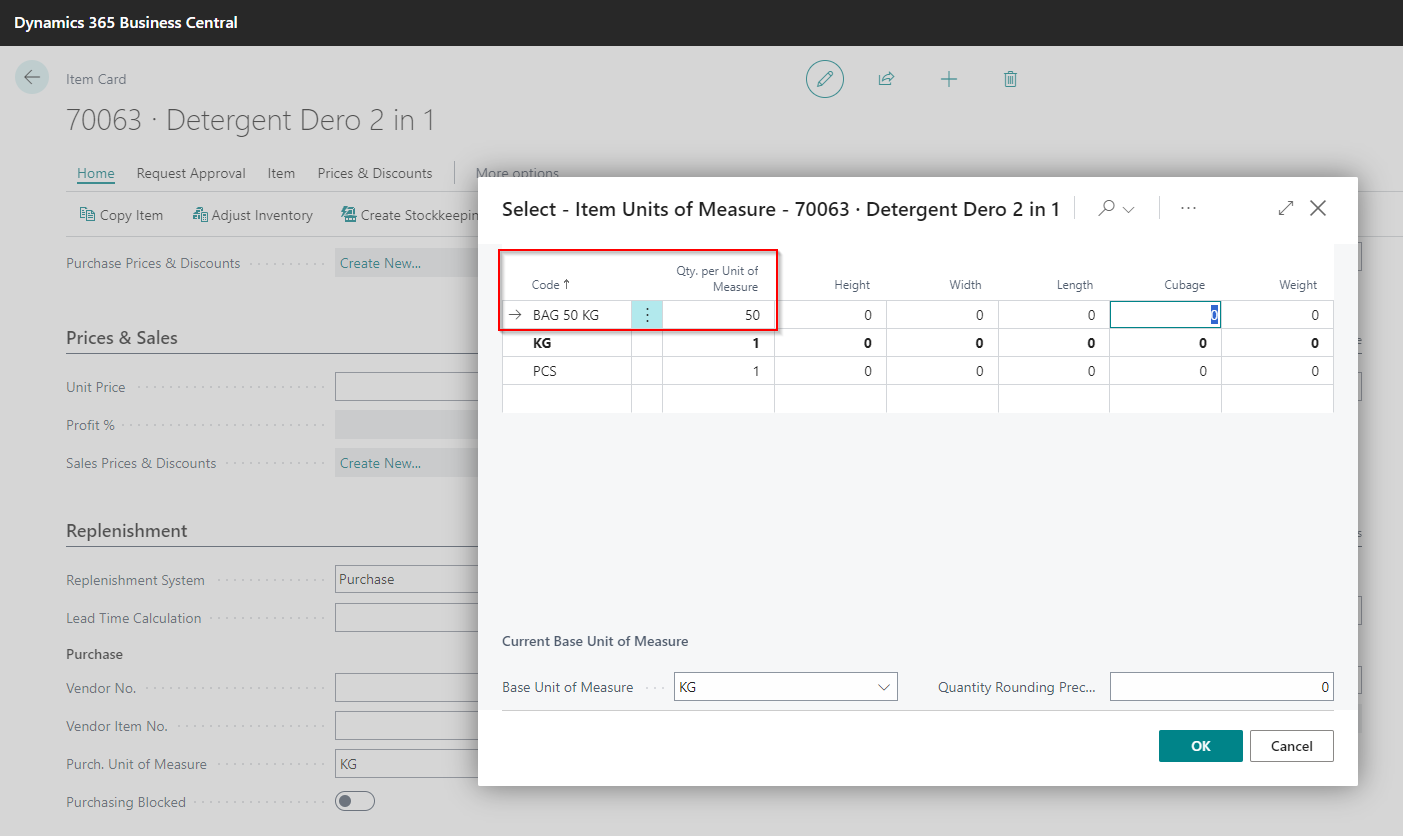This screenshot has height=836, width=1403.
Task: Click the Width column header
Action: pyautogui.click(x=965, y=285)
